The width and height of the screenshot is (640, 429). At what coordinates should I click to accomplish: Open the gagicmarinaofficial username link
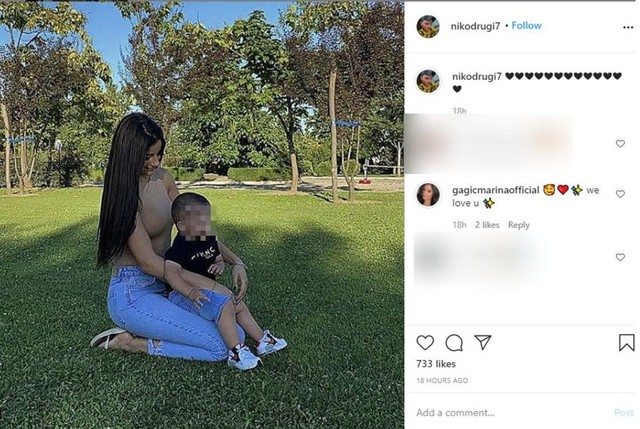point(496,190)
